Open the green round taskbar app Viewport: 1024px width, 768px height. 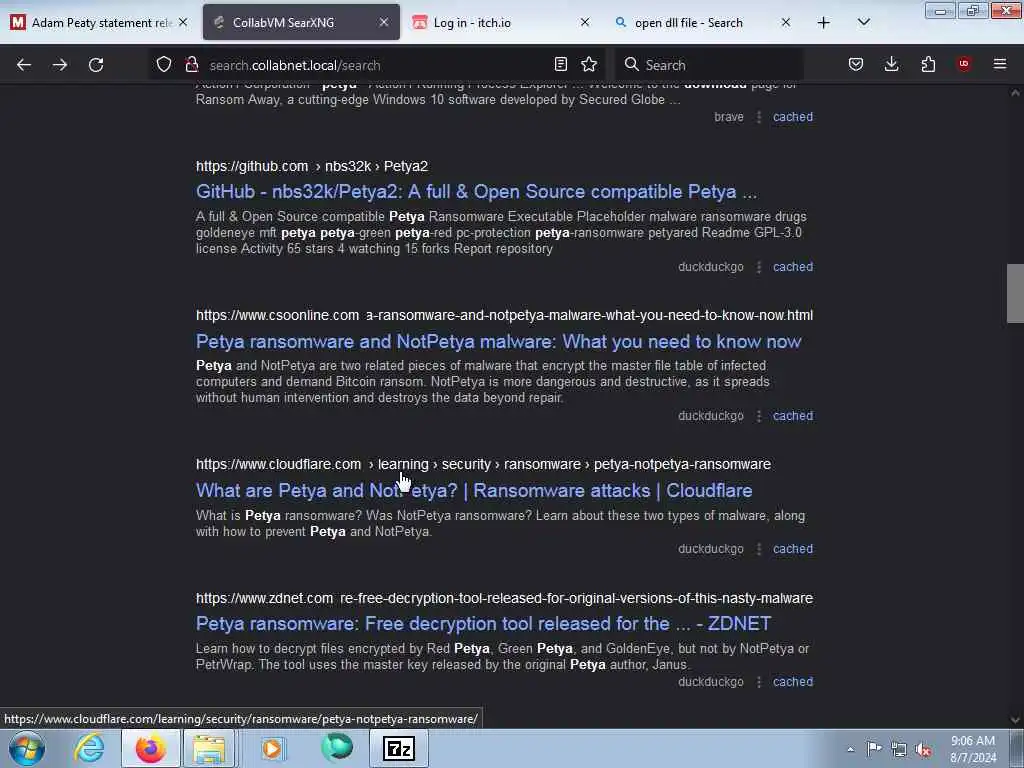coord(337,748)
